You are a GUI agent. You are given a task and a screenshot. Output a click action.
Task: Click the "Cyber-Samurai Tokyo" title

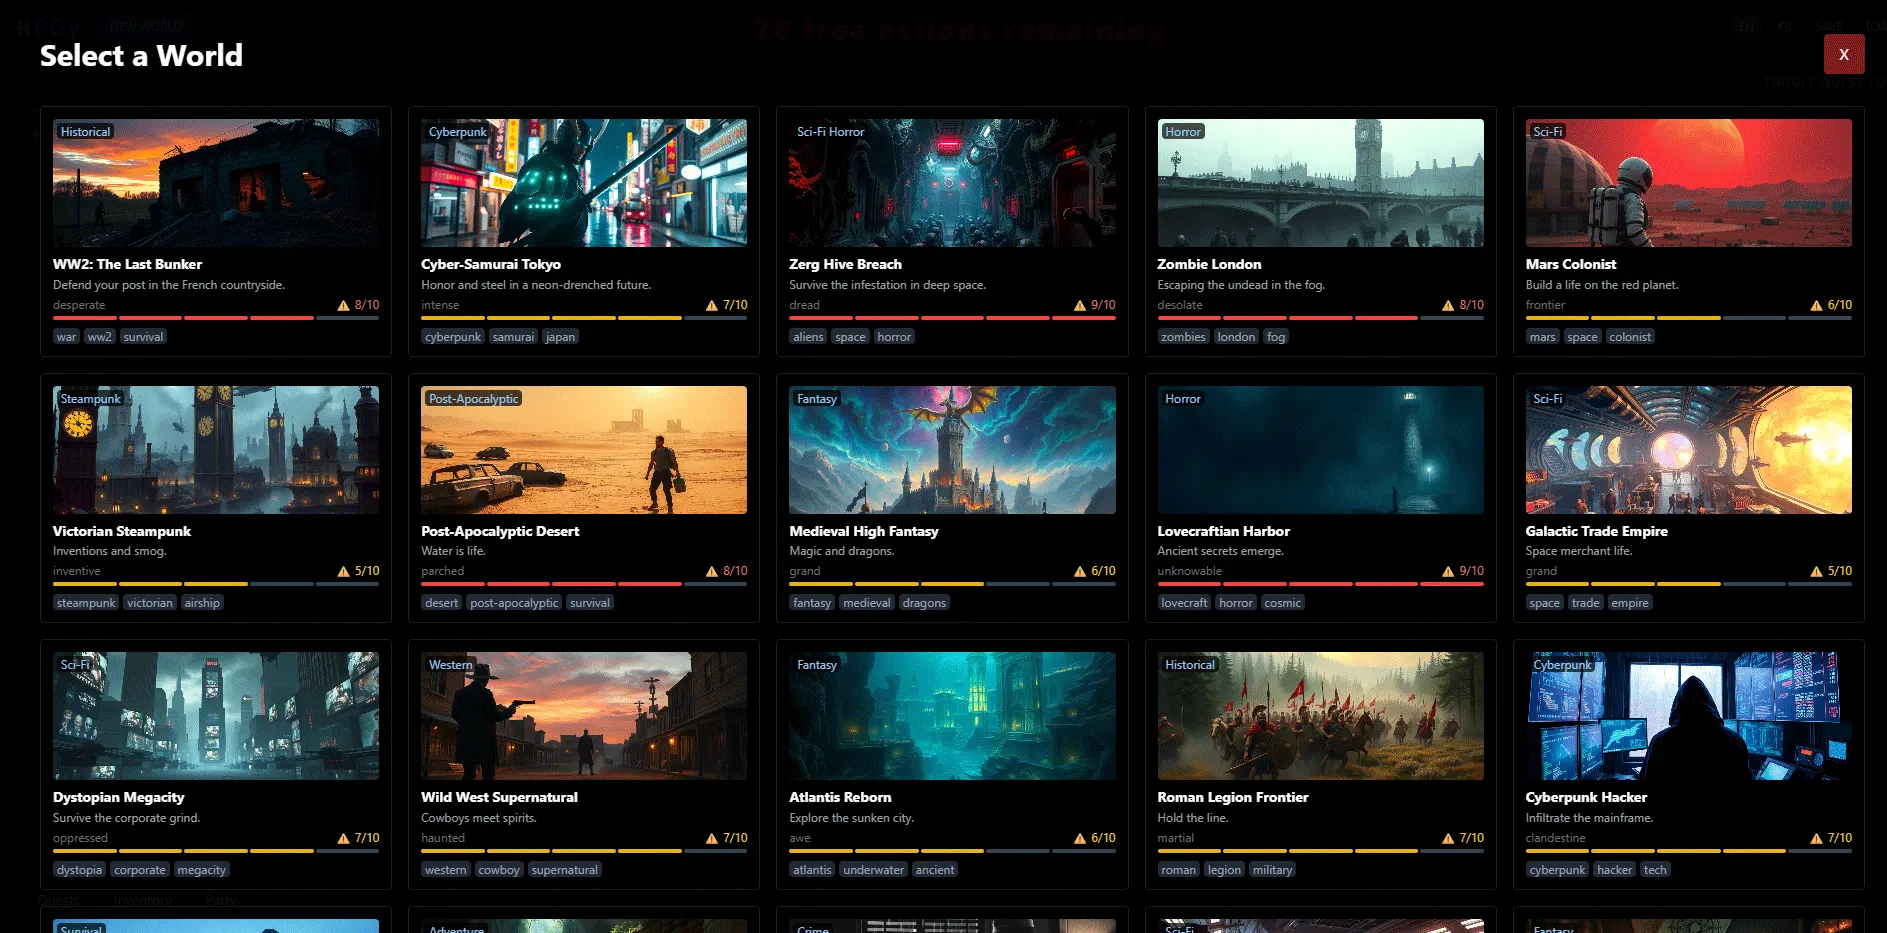(x=491, y=264)
